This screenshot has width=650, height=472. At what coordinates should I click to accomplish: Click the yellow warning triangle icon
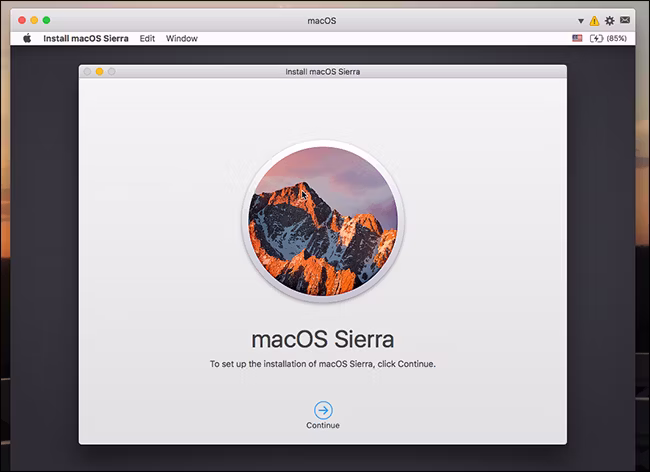594,20
